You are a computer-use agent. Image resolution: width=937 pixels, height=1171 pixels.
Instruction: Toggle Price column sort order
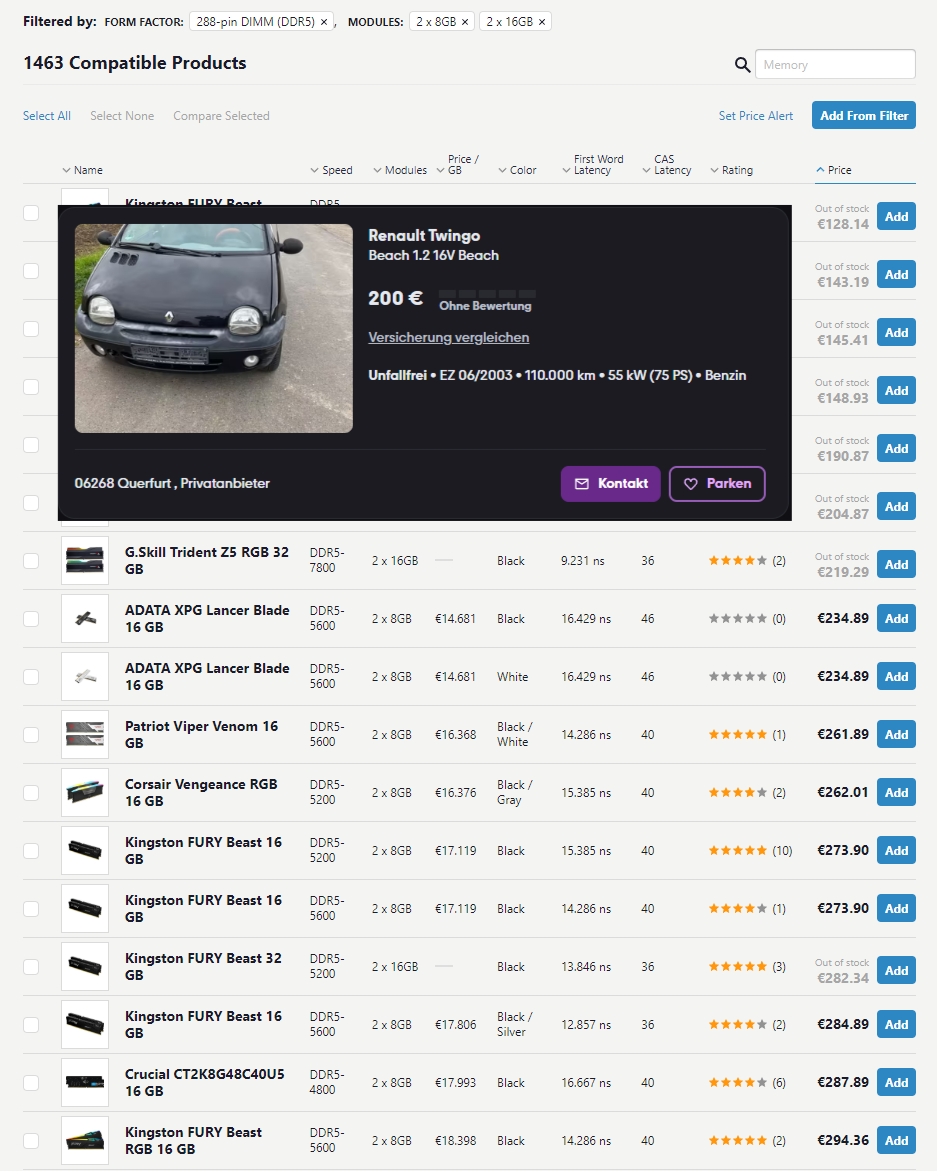point(834,170)
